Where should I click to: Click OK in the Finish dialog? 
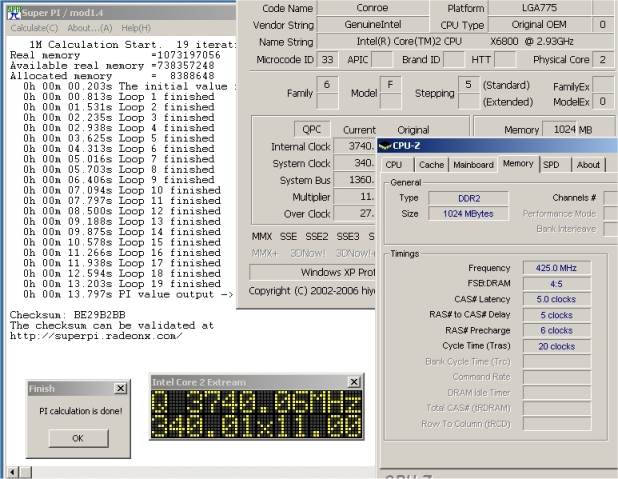[x=78, y=438]
